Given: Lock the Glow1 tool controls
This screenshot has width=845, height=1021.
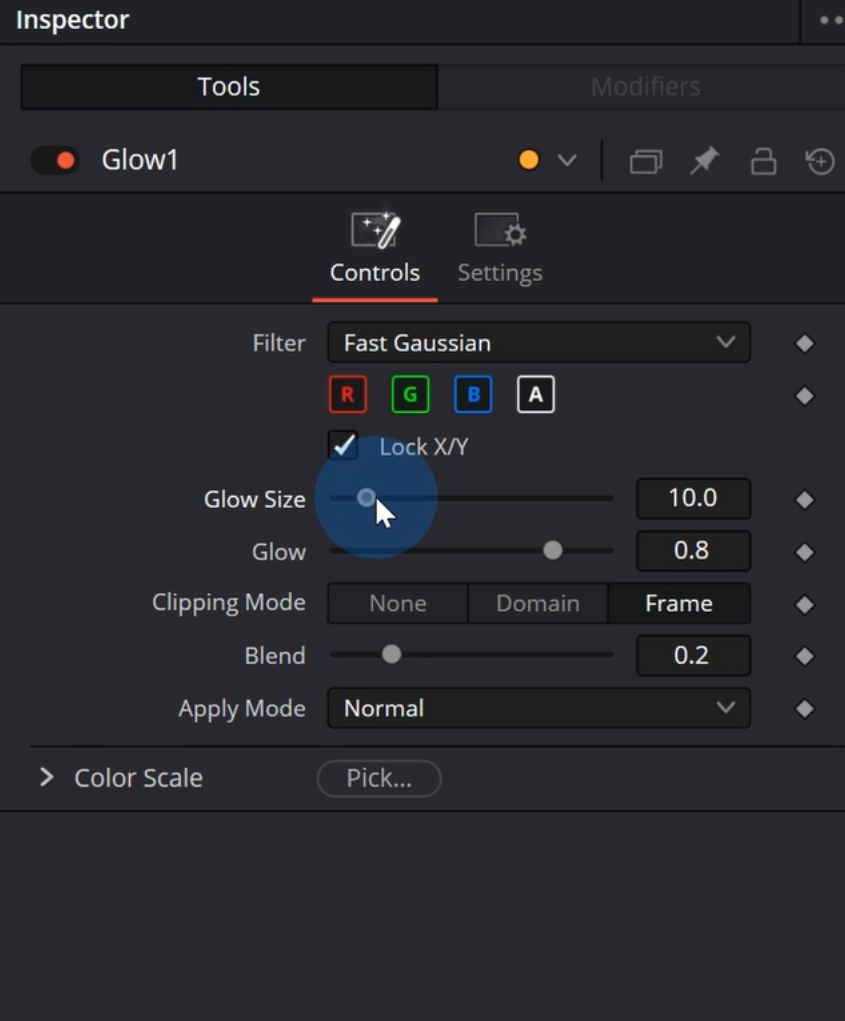Looking at the screenshot, I should coord(764,161).
